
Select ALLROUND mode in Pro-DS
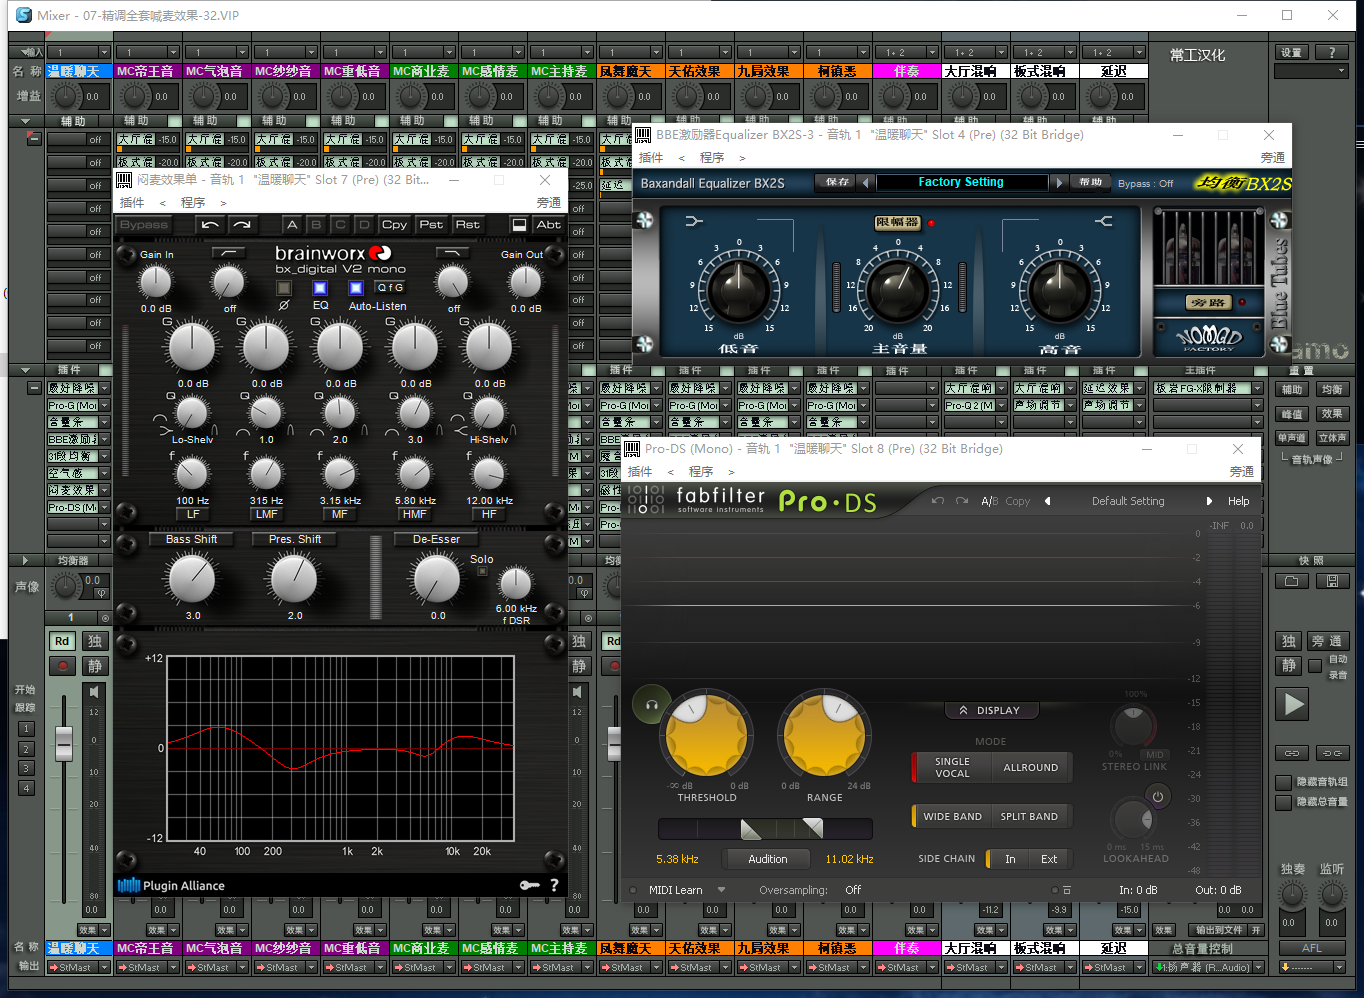[x=1030, y=768]
